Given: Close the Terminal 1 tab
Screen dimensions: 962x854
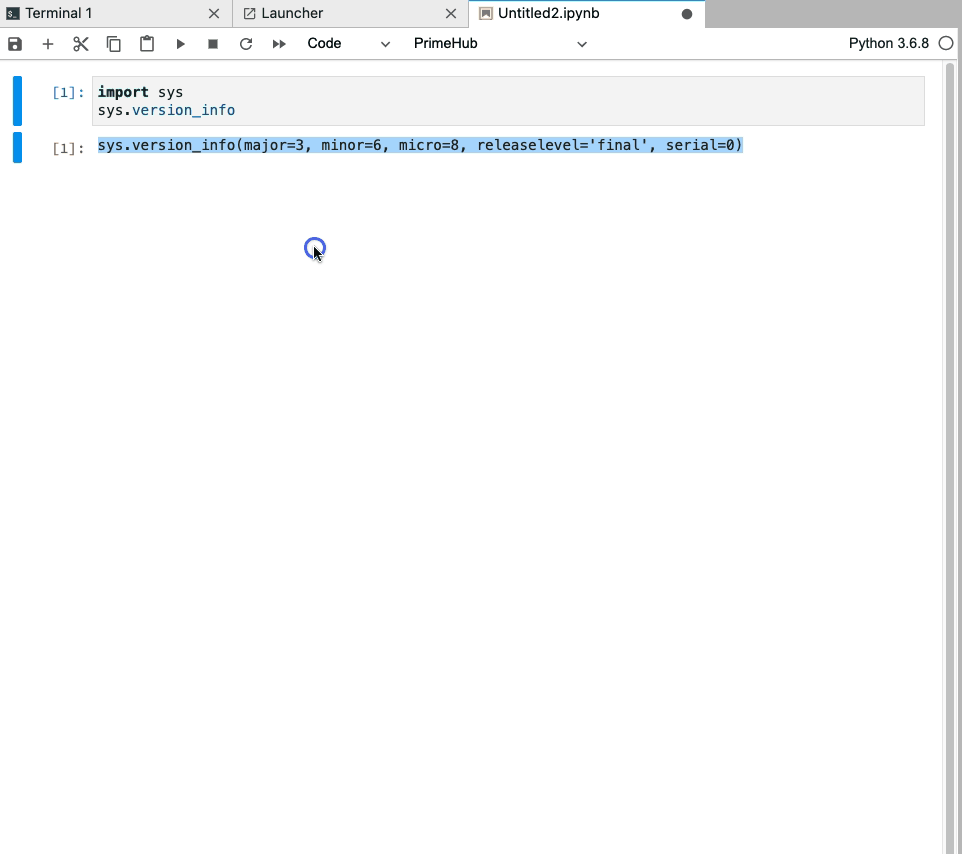Looking at the screenshot, I should [214, 13].
